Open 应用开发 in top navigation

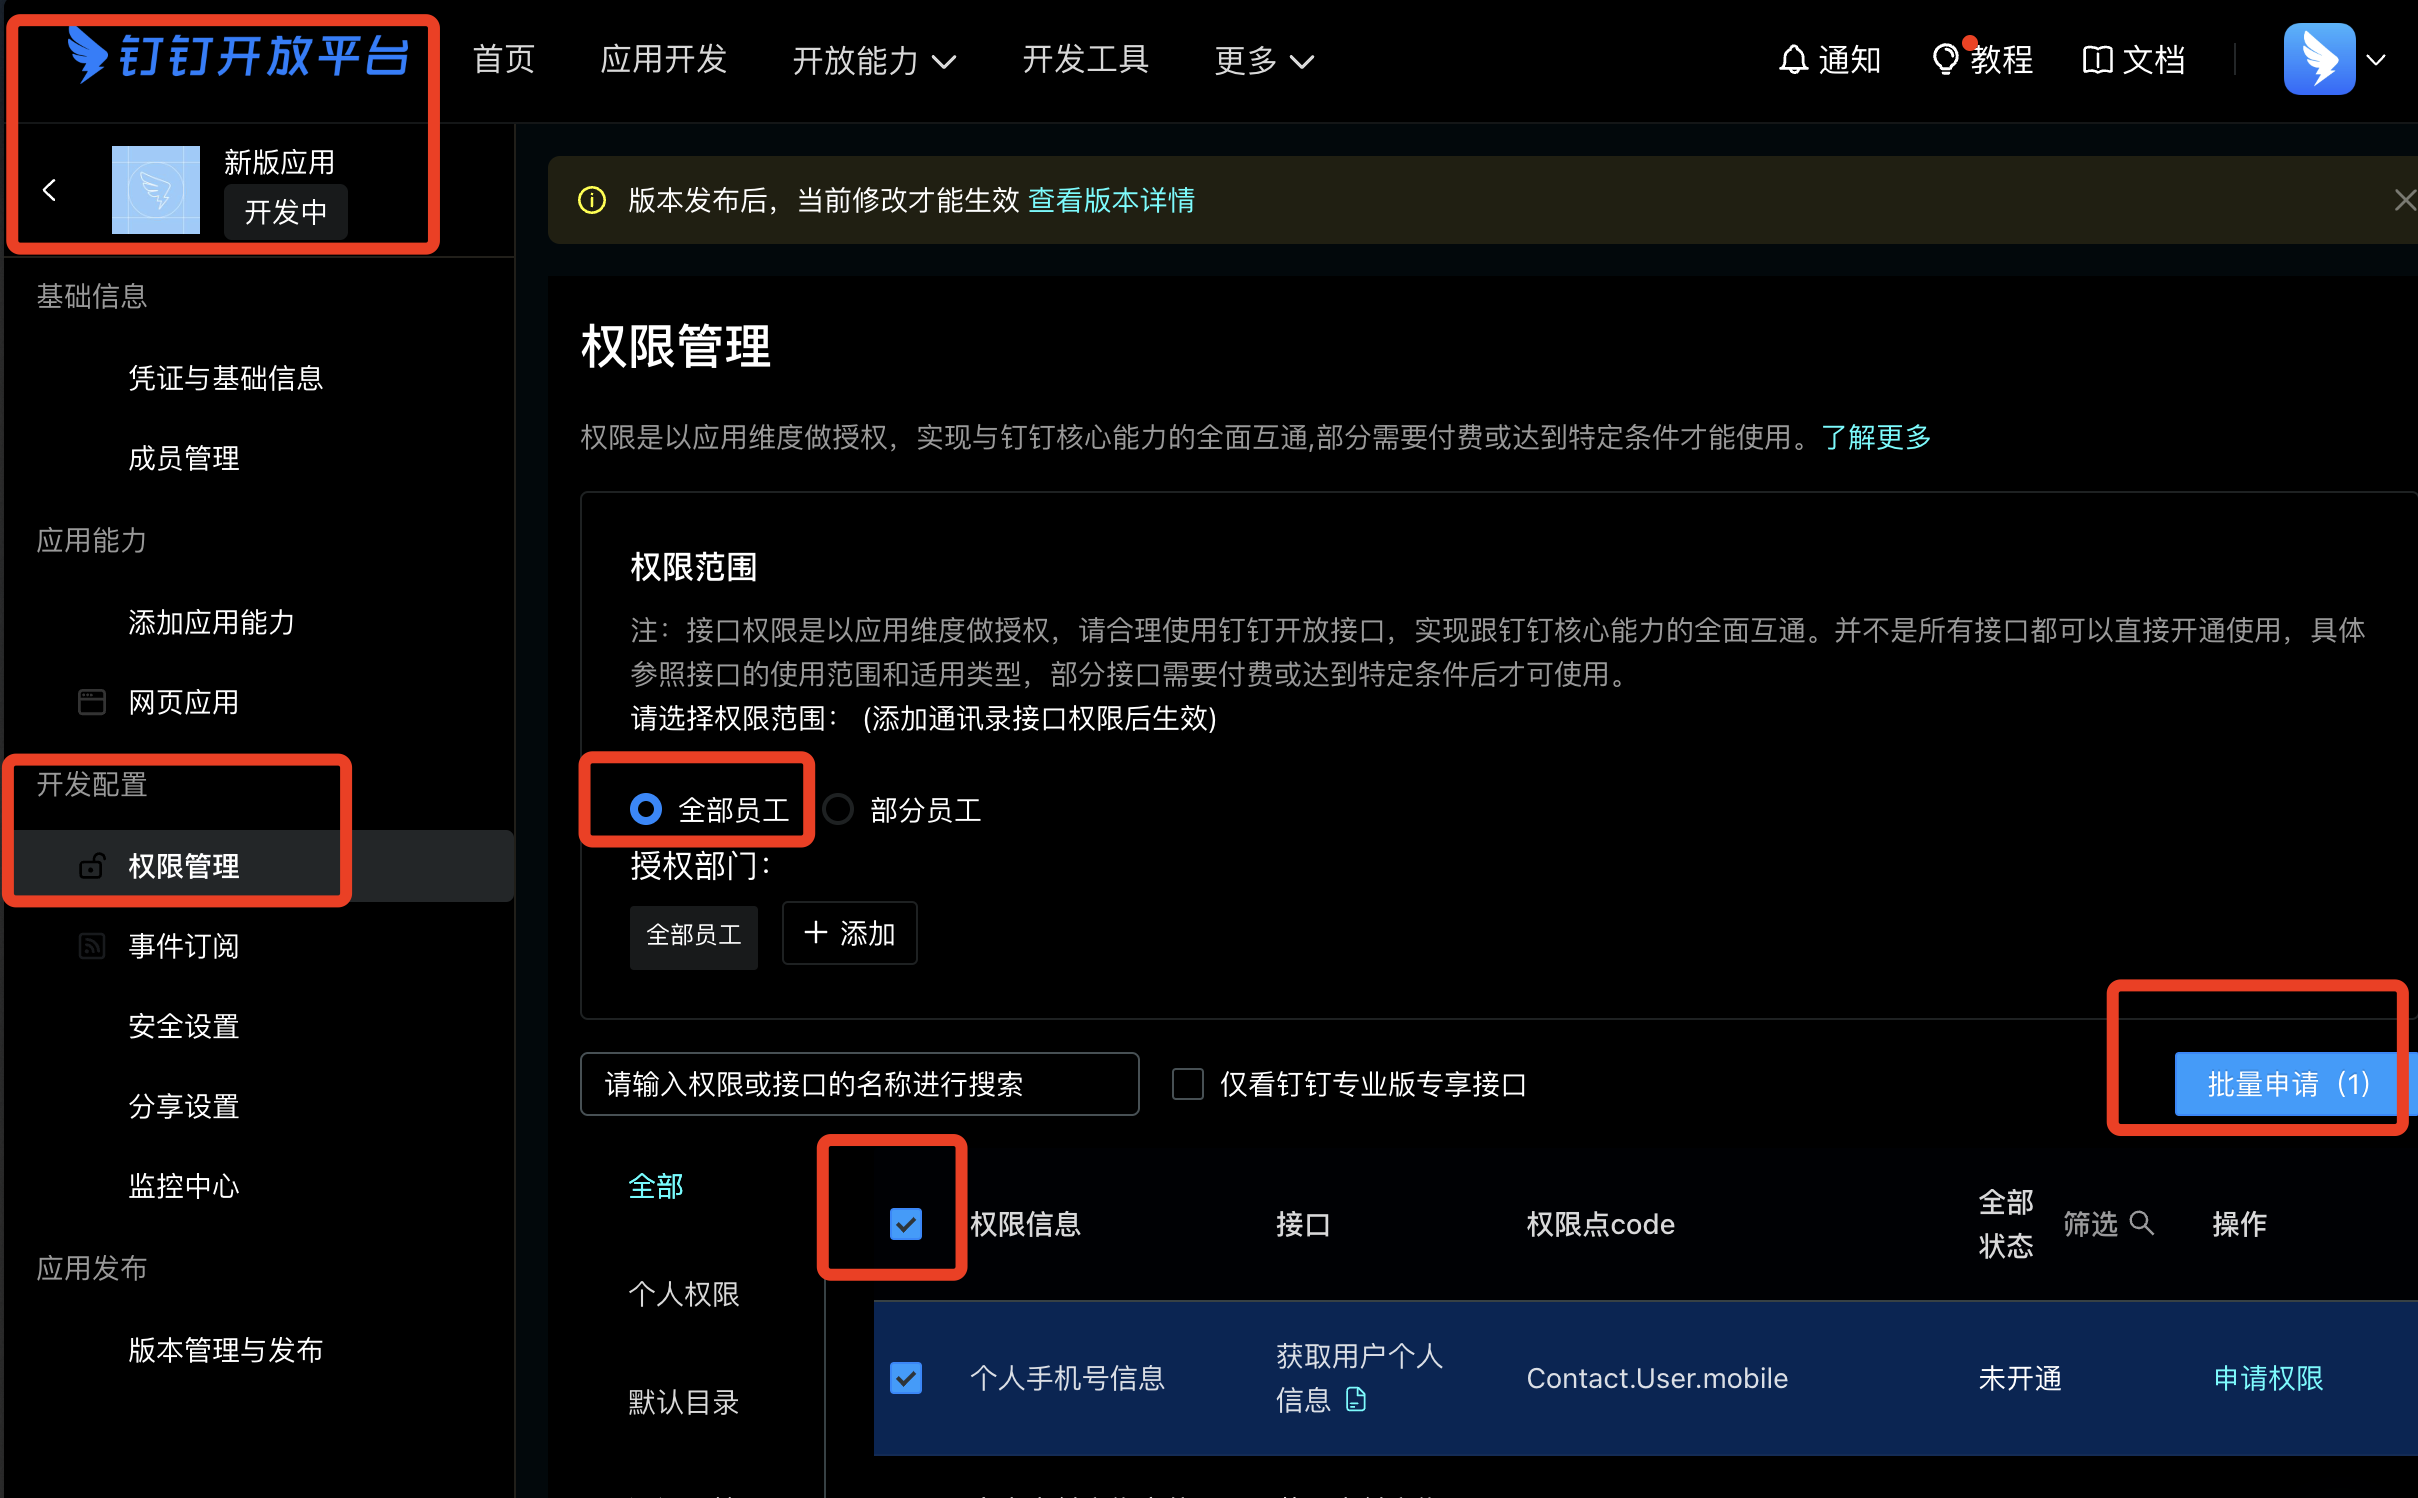click(x=664, y=59)
